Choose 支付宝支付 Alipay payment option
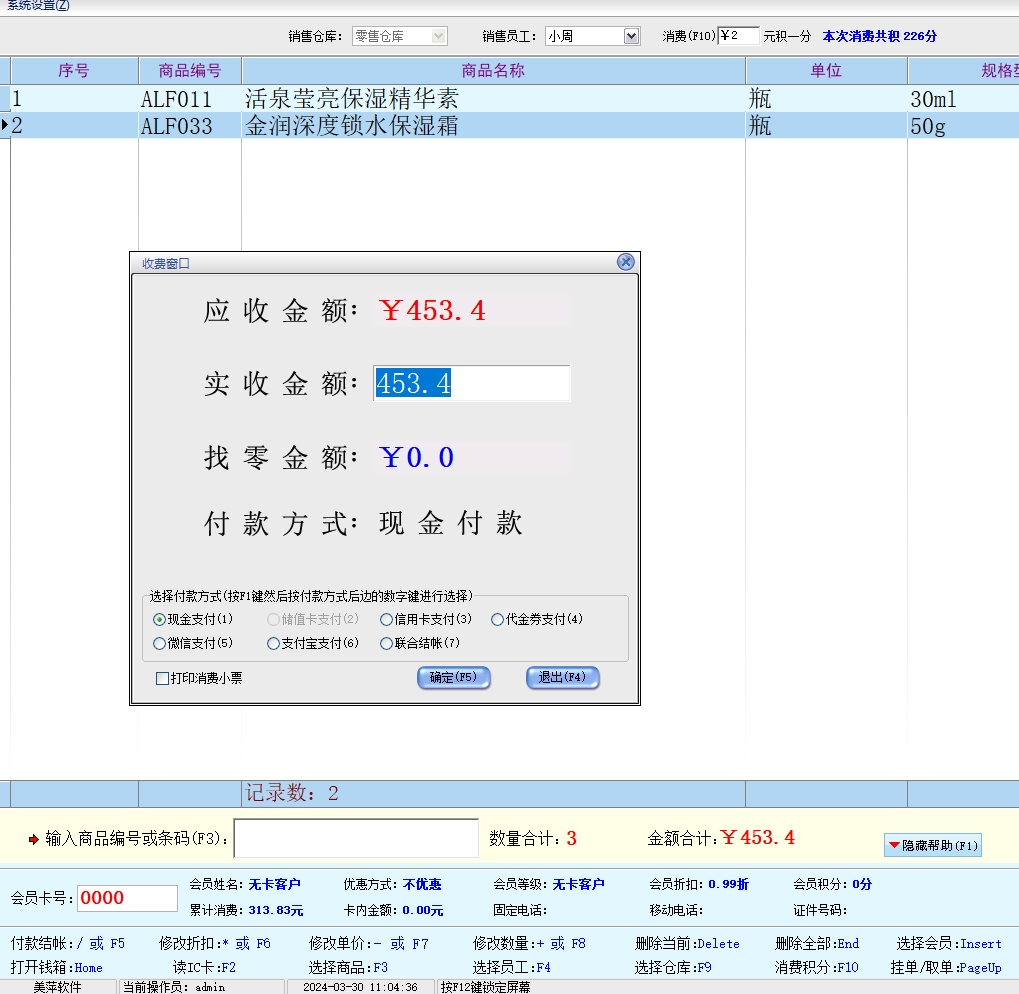The image size is (1019, 994). [x=273, y=644]
